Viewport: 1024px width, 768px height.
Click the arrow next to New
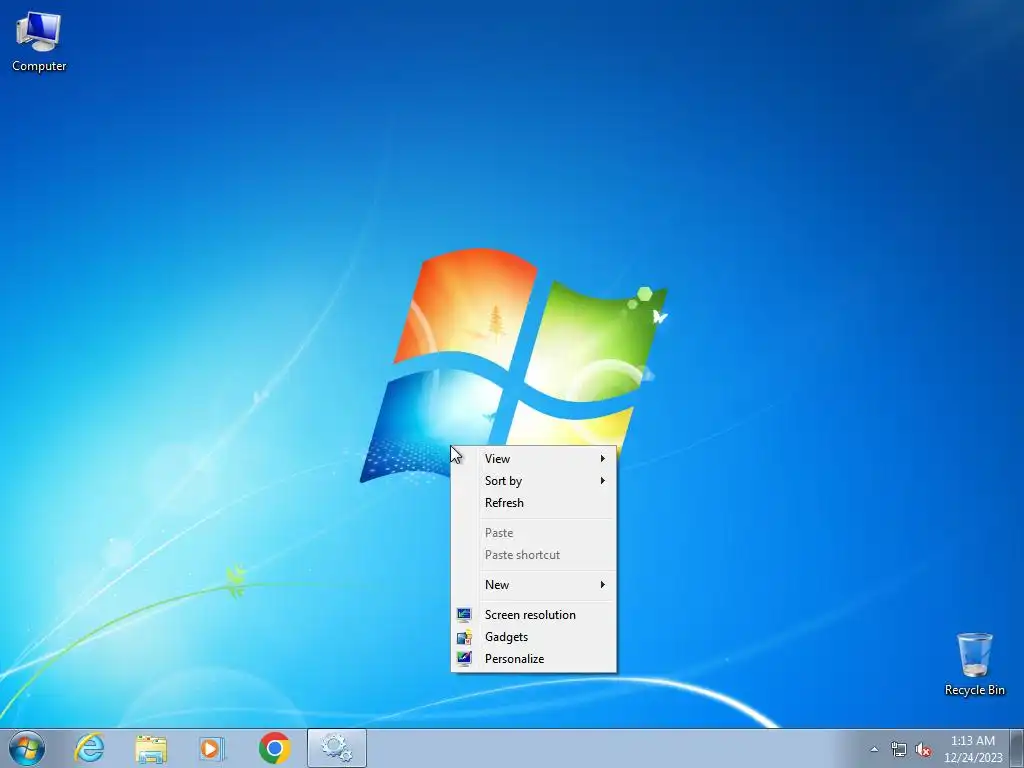(x=602, y=584)
